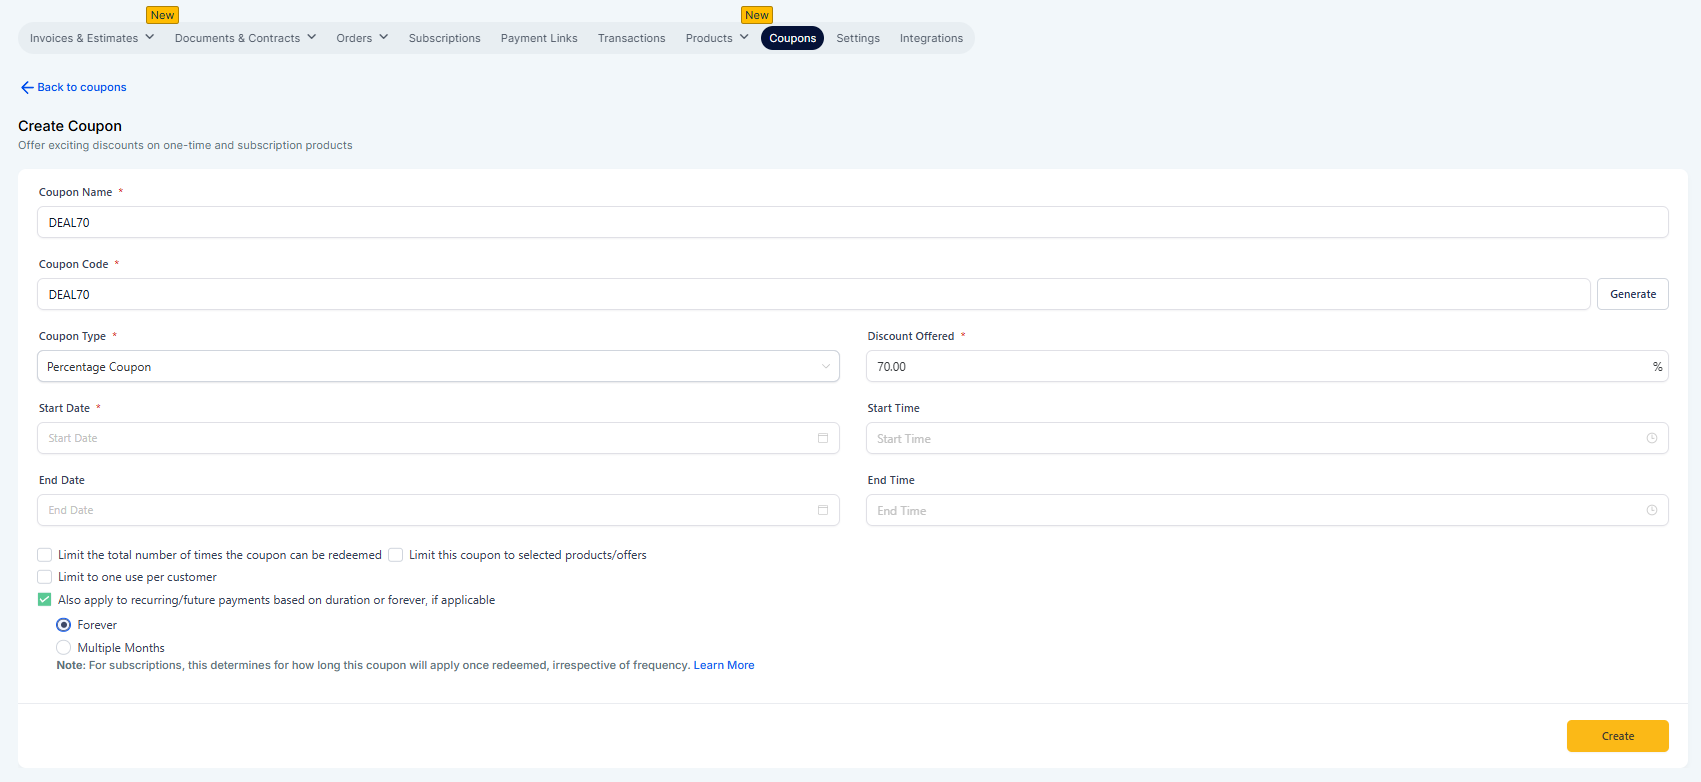Click the End Date input field

tap(438, 510)
